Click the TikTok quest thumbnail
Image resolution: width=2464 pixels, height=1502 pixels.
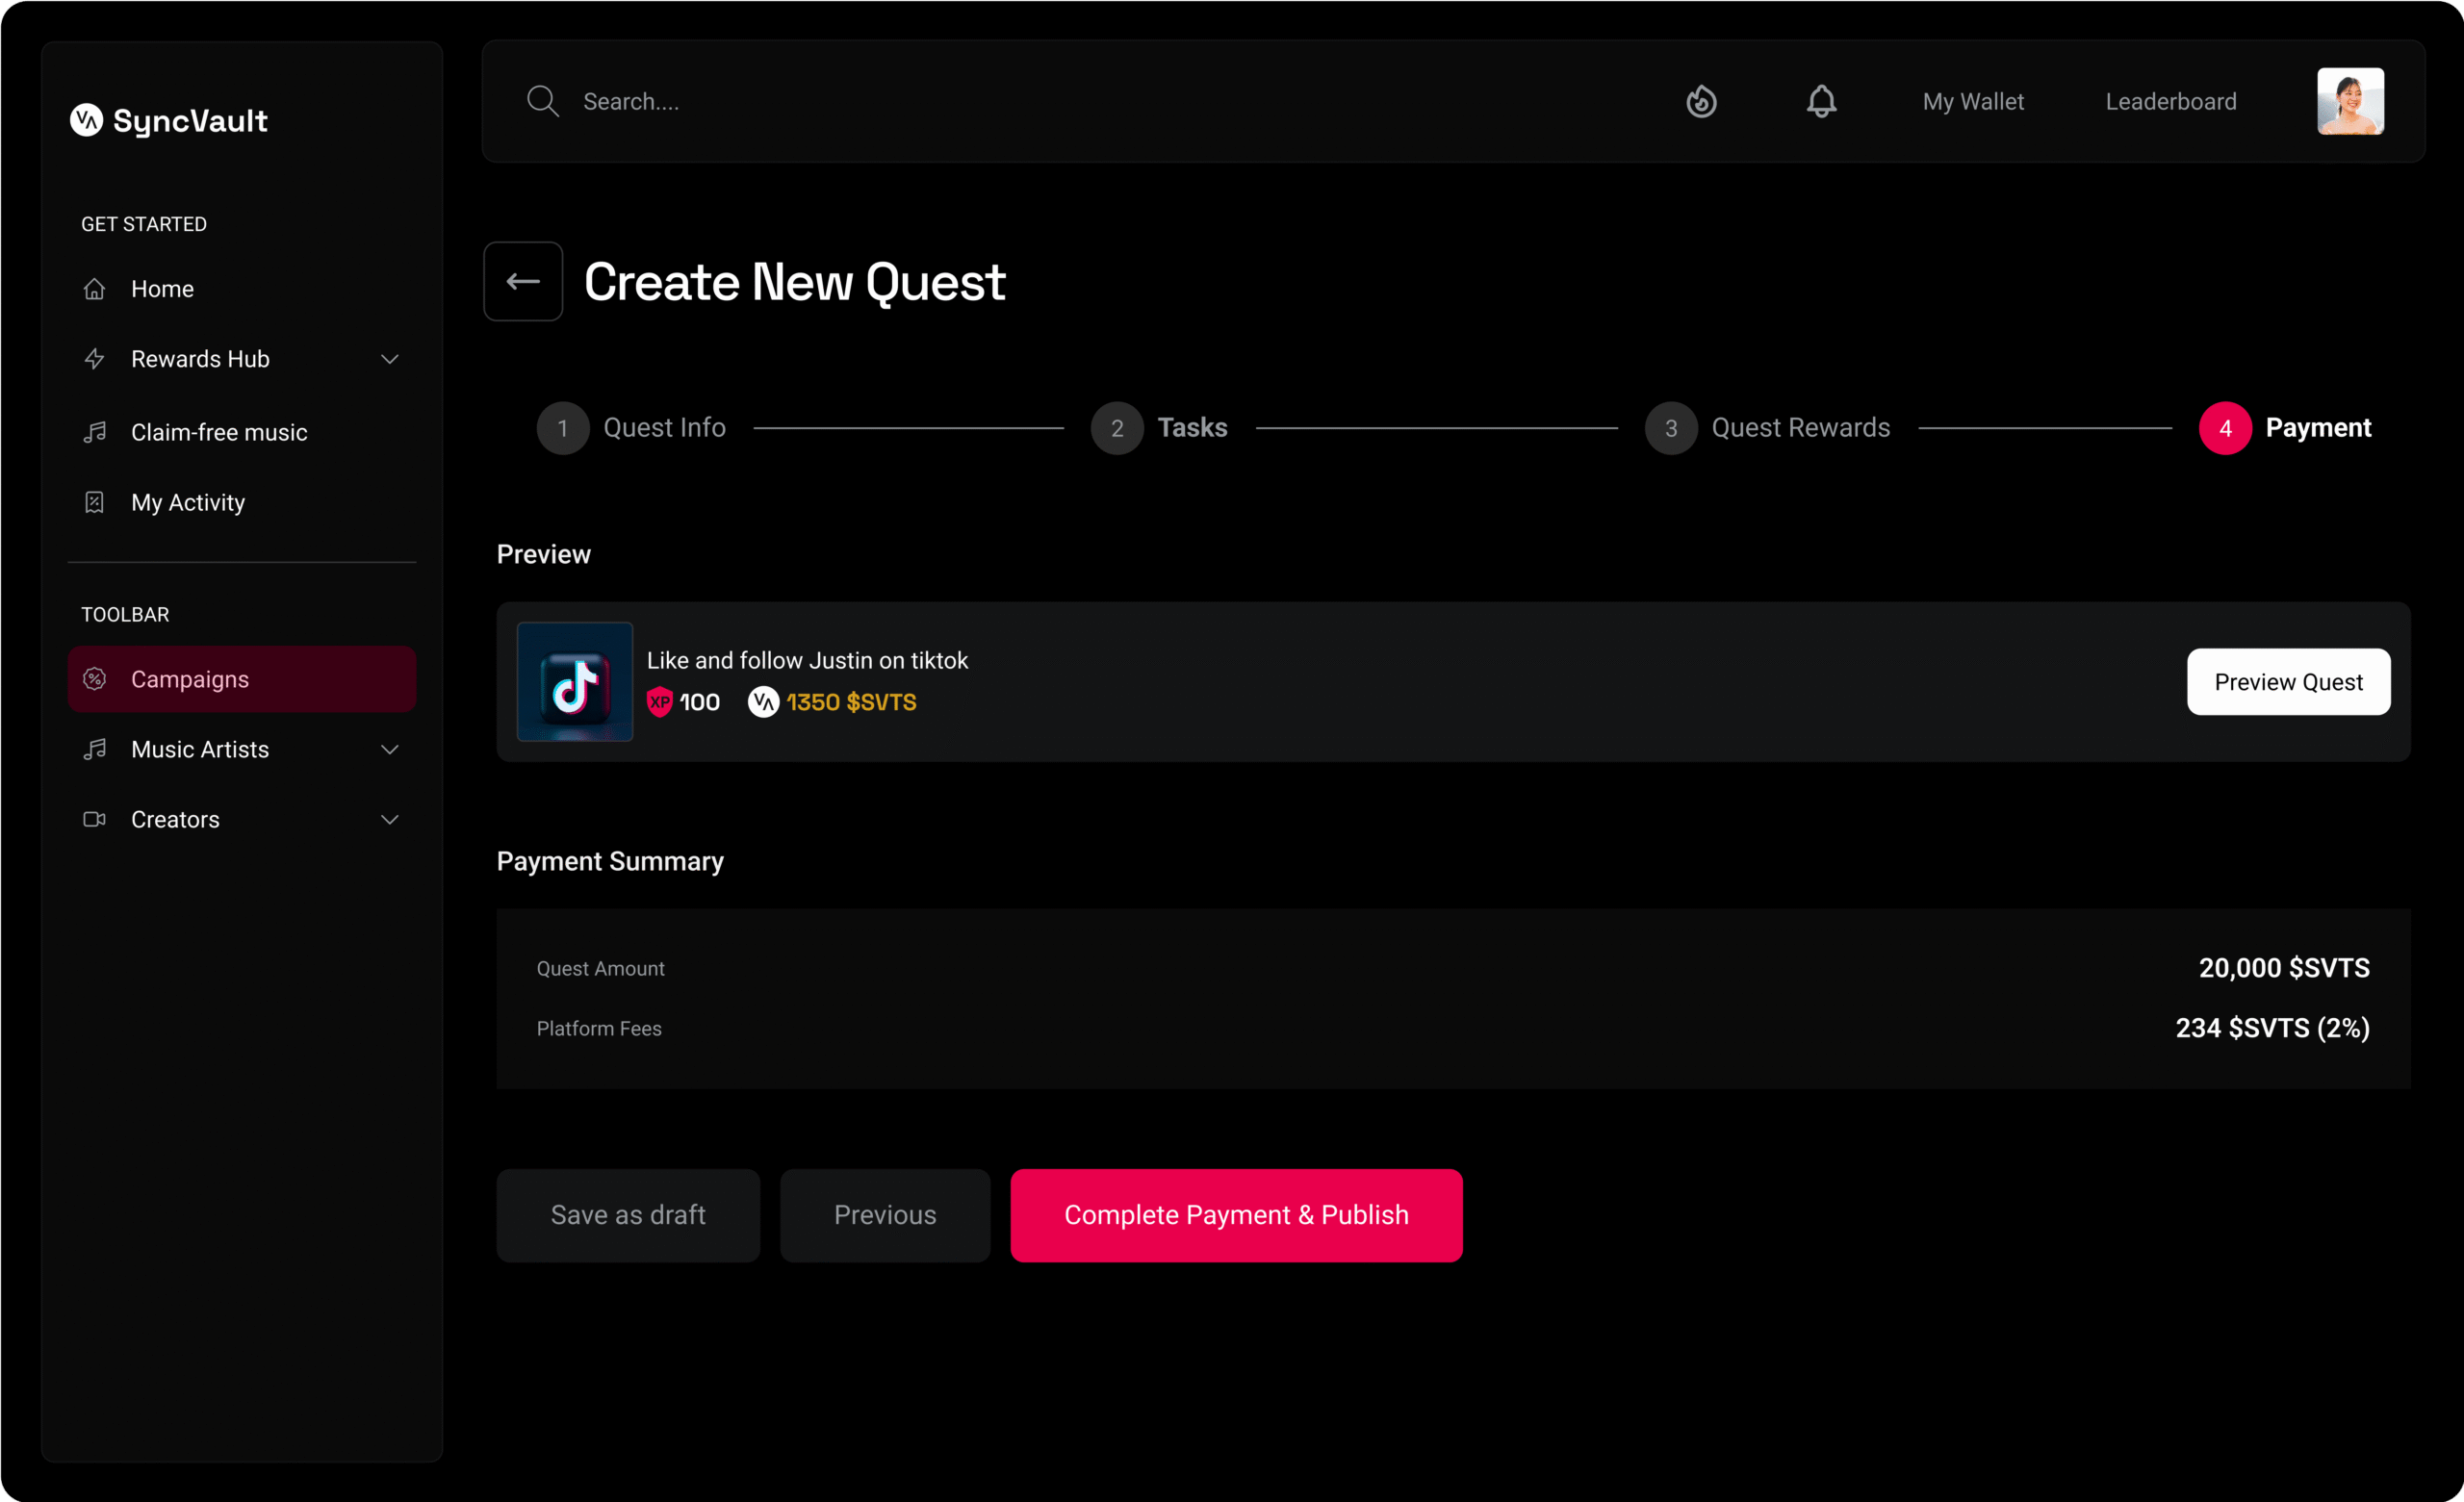(x=574, y=682)
